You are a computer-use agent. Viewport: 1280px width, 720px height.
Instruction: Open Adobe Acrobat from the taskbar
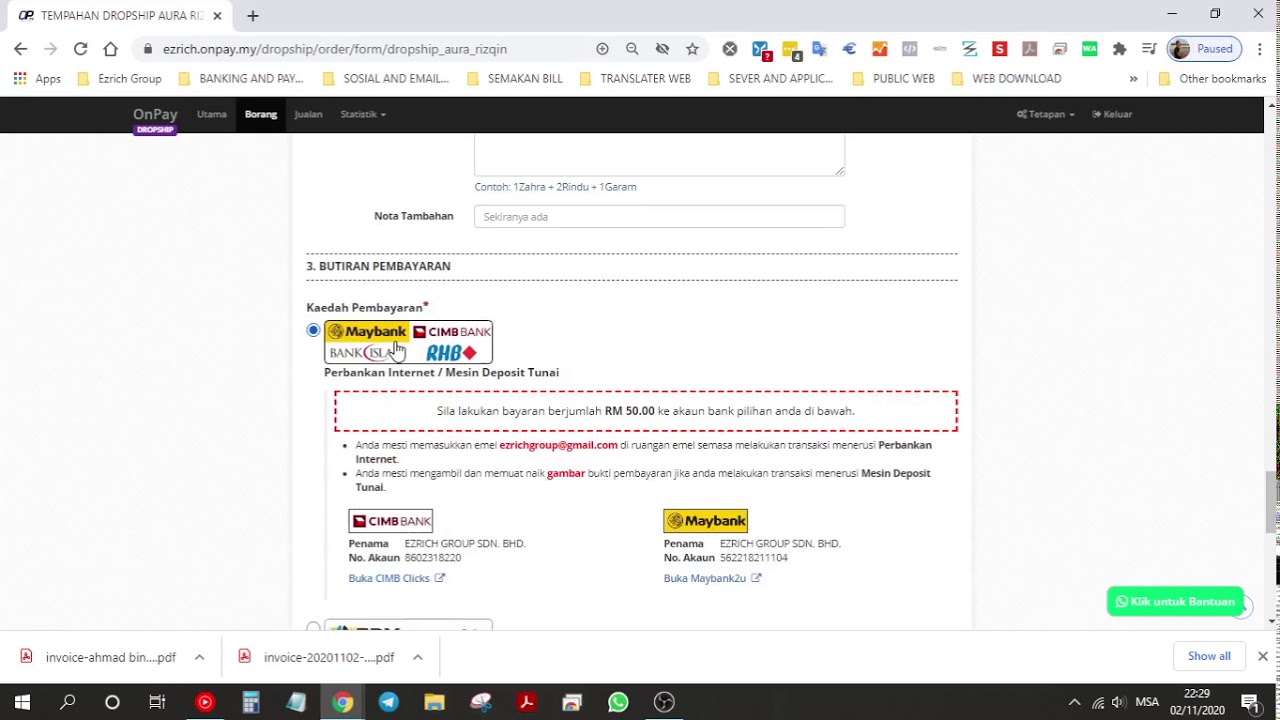click(526, 702)
